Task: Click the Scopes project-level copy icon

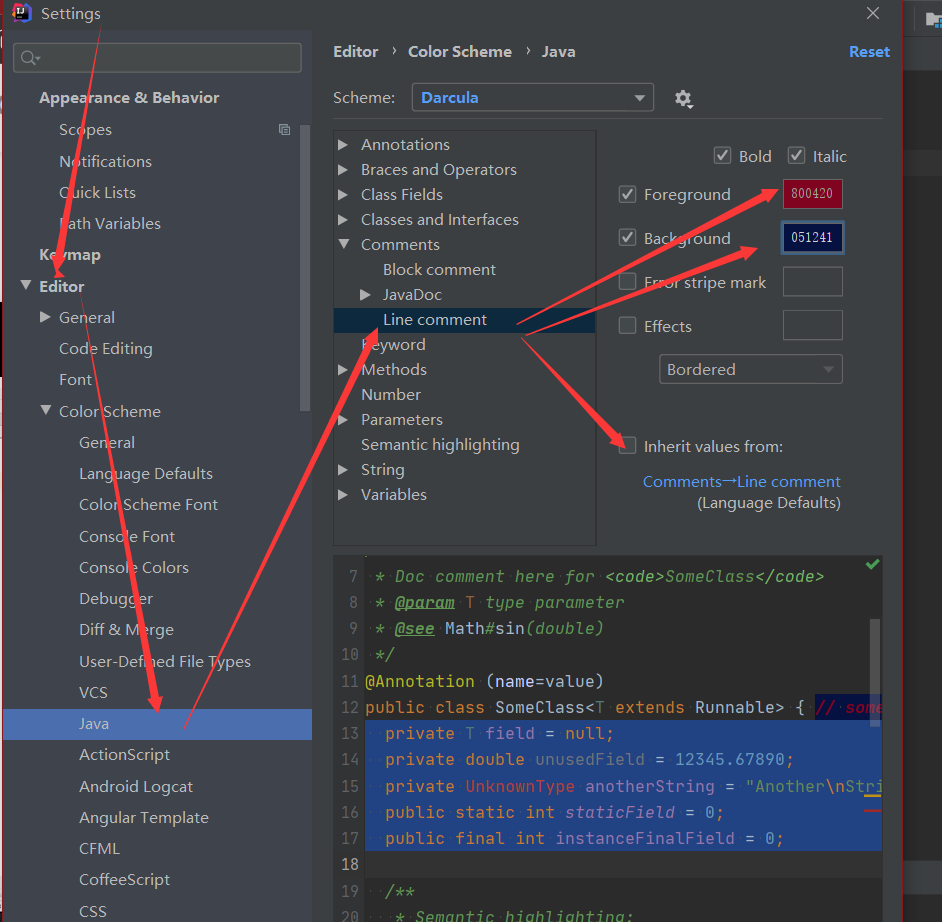Action: click(284, 130)
